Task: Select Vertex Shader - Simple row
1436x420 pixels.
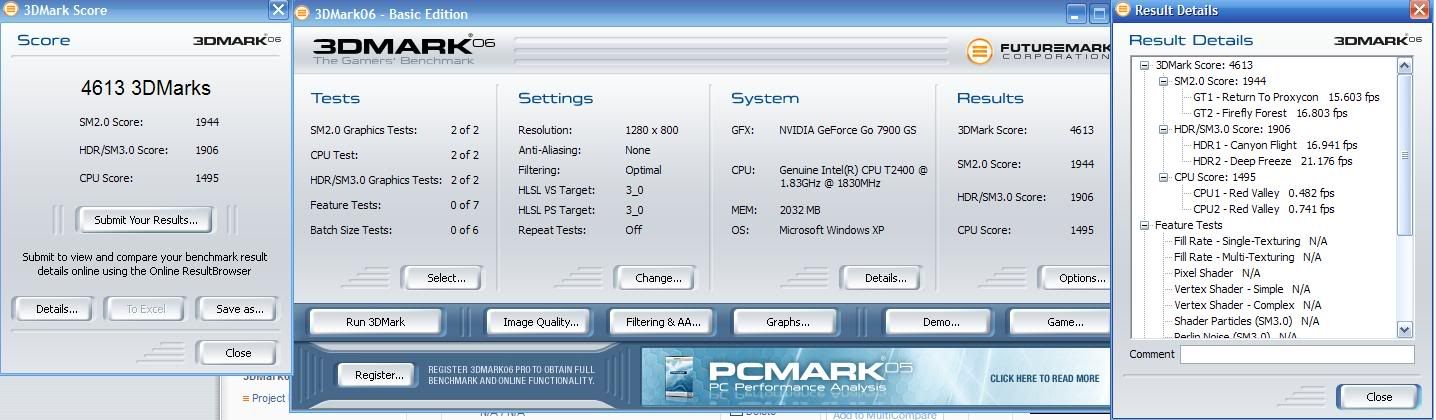Action: [1242, 289]
